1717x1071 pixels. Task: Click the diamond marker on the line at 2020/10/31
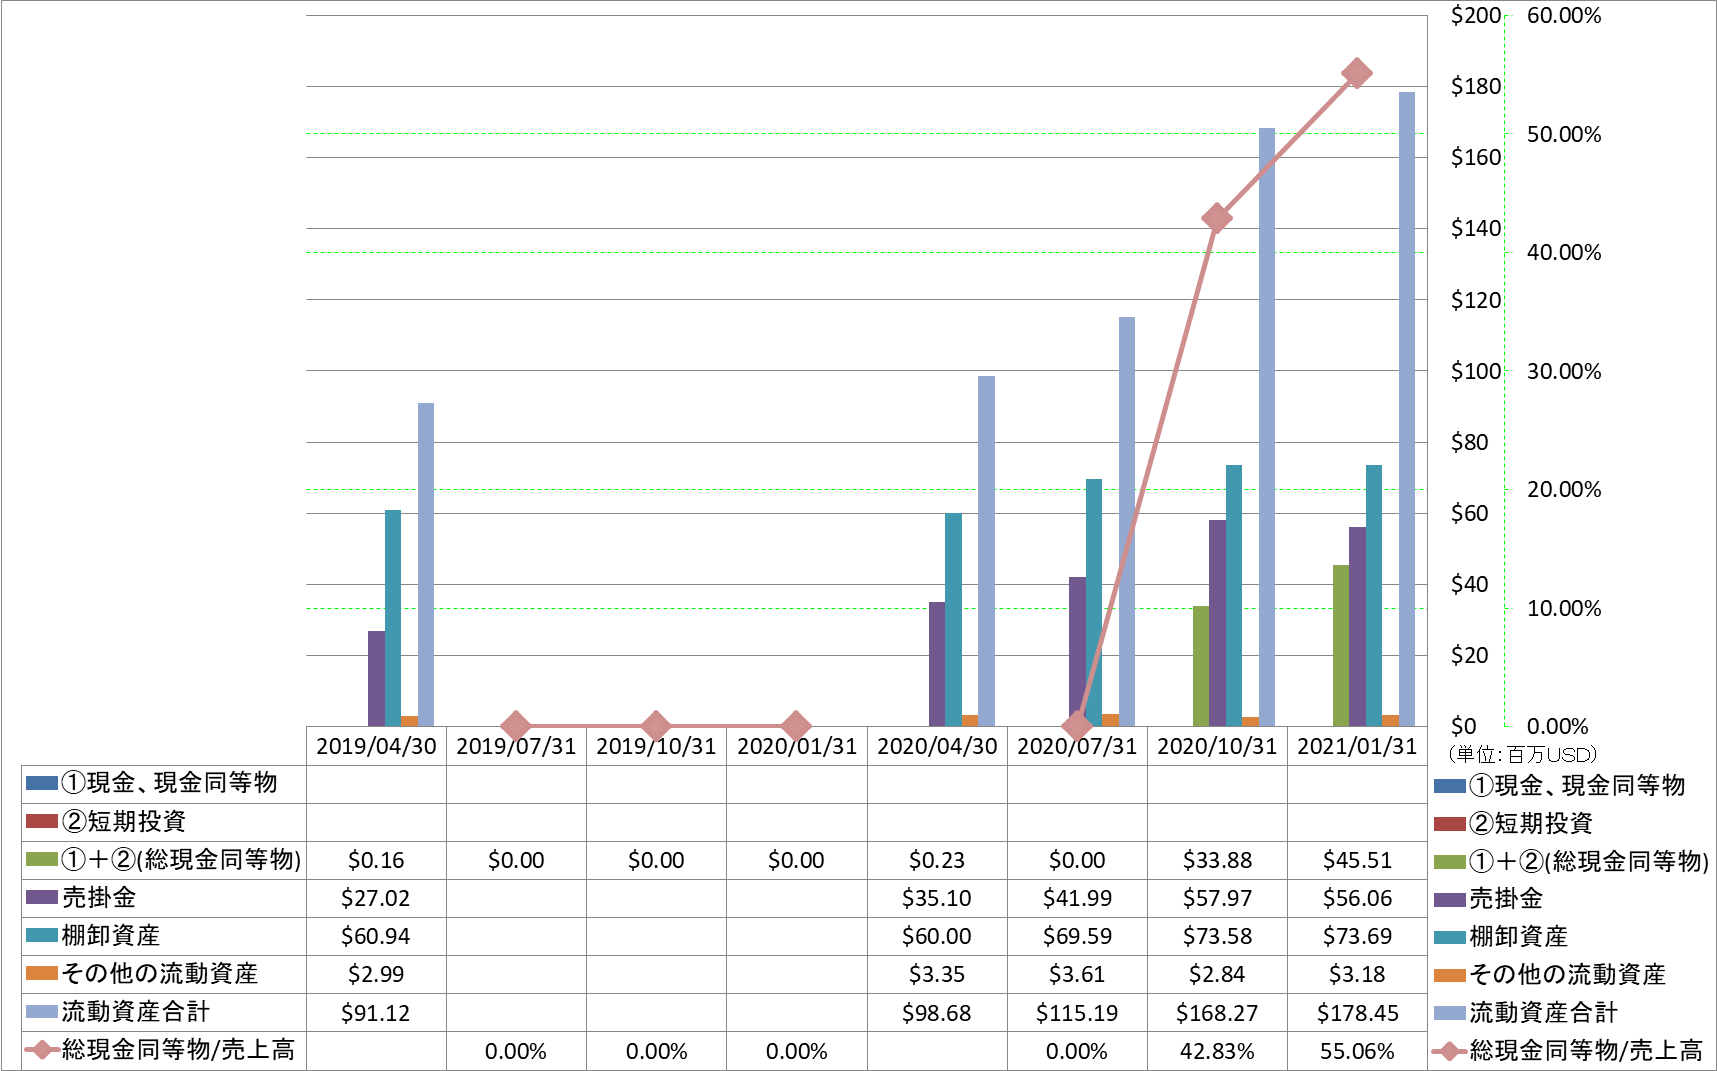click(1217, 218)
